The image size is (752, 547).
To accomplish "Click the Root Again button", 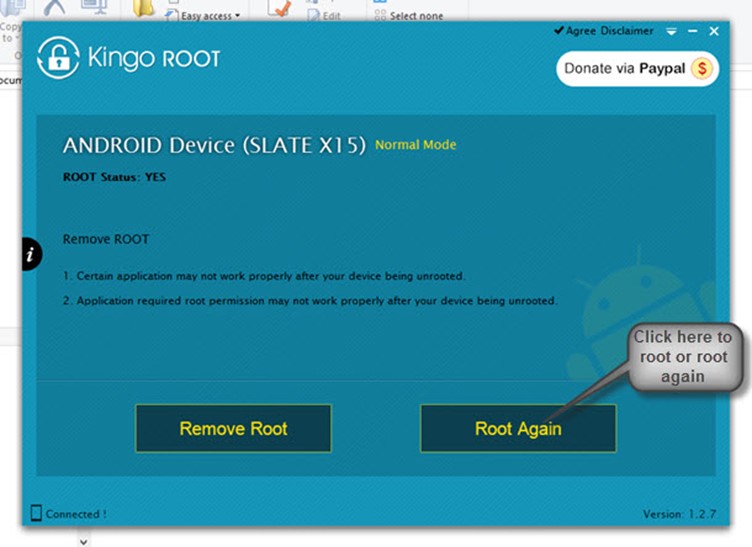I will click(518, 428).
